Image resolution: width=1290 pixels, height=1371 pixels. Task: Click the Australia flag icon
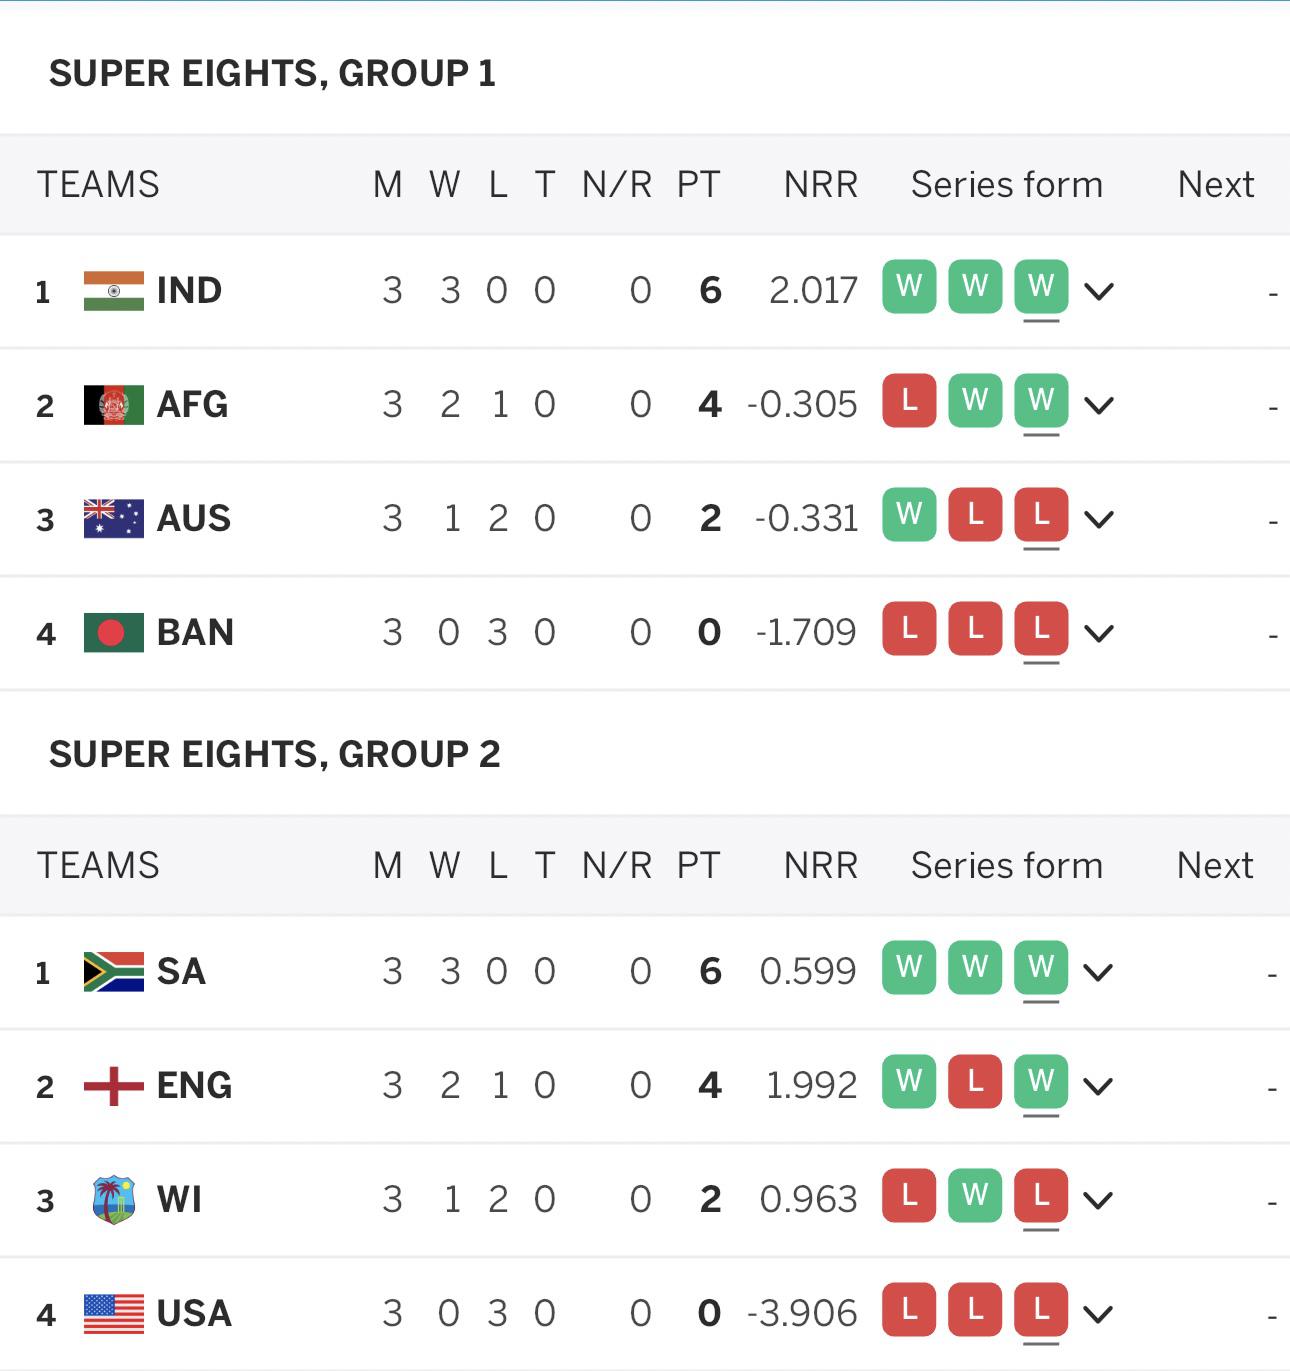(x=113, y=519)
